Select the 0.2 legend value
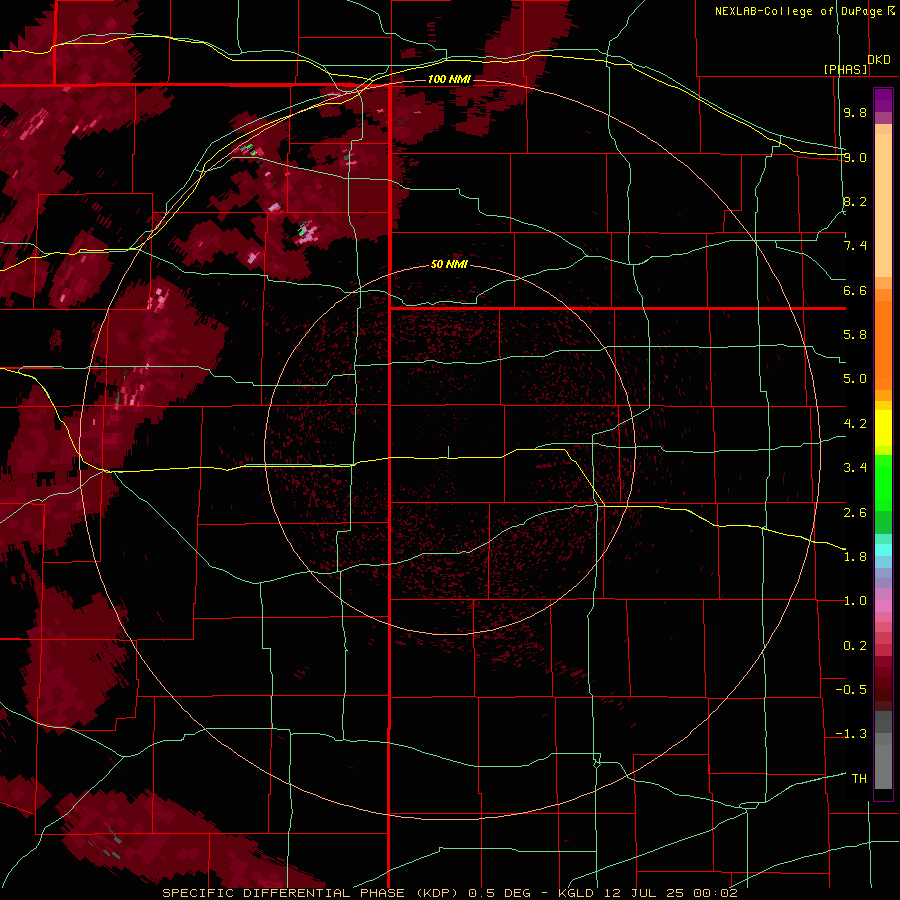Viewport: 900px width, 900px height. 855,646
